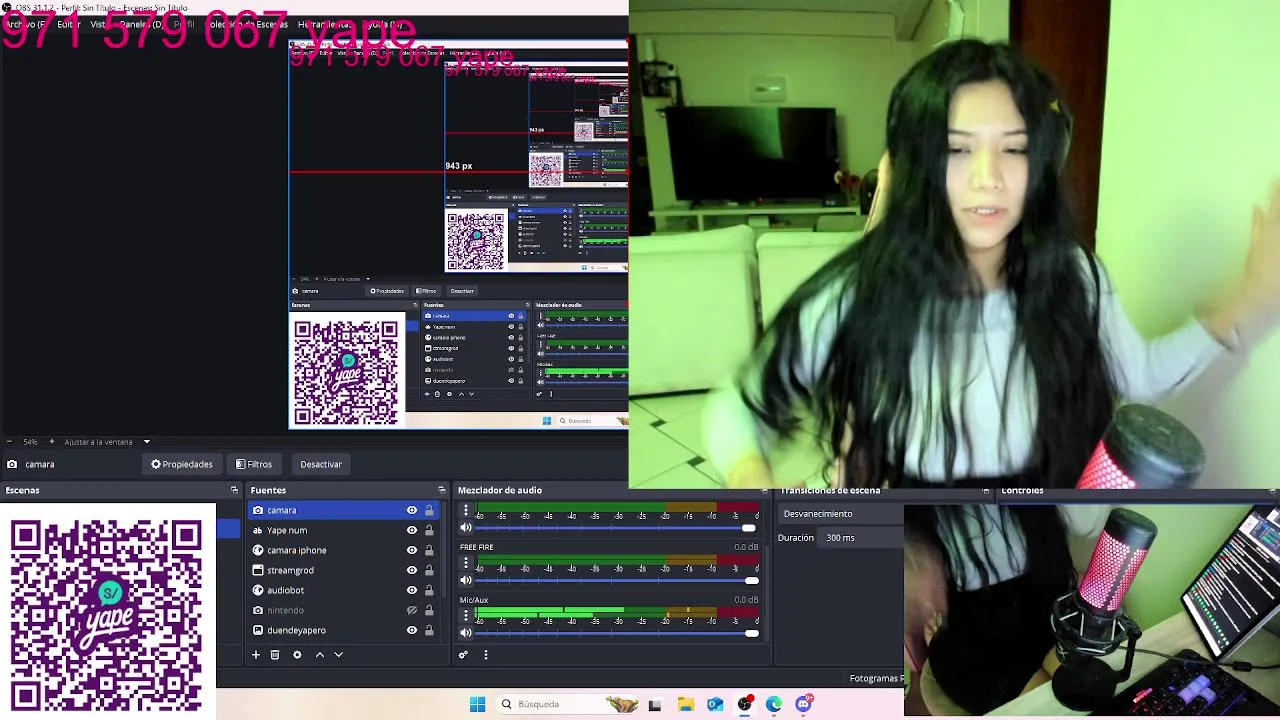Toggle lock on the Yape num source
Screen dimensions: 1280x720
coord(429,530)
